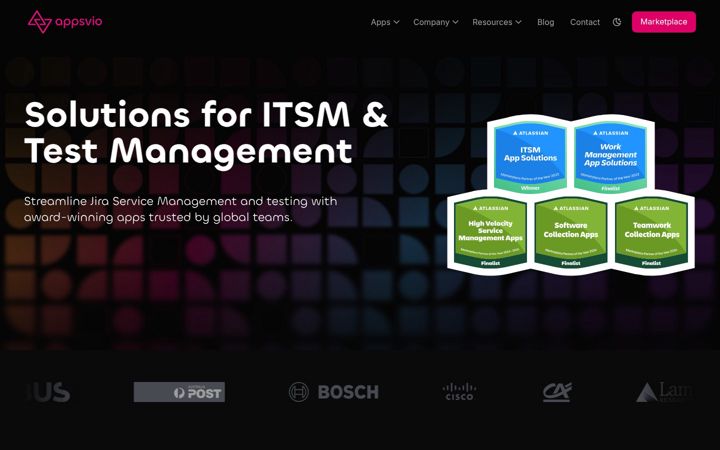Click the Crédit Agricole CA logo

pos(557,392)
